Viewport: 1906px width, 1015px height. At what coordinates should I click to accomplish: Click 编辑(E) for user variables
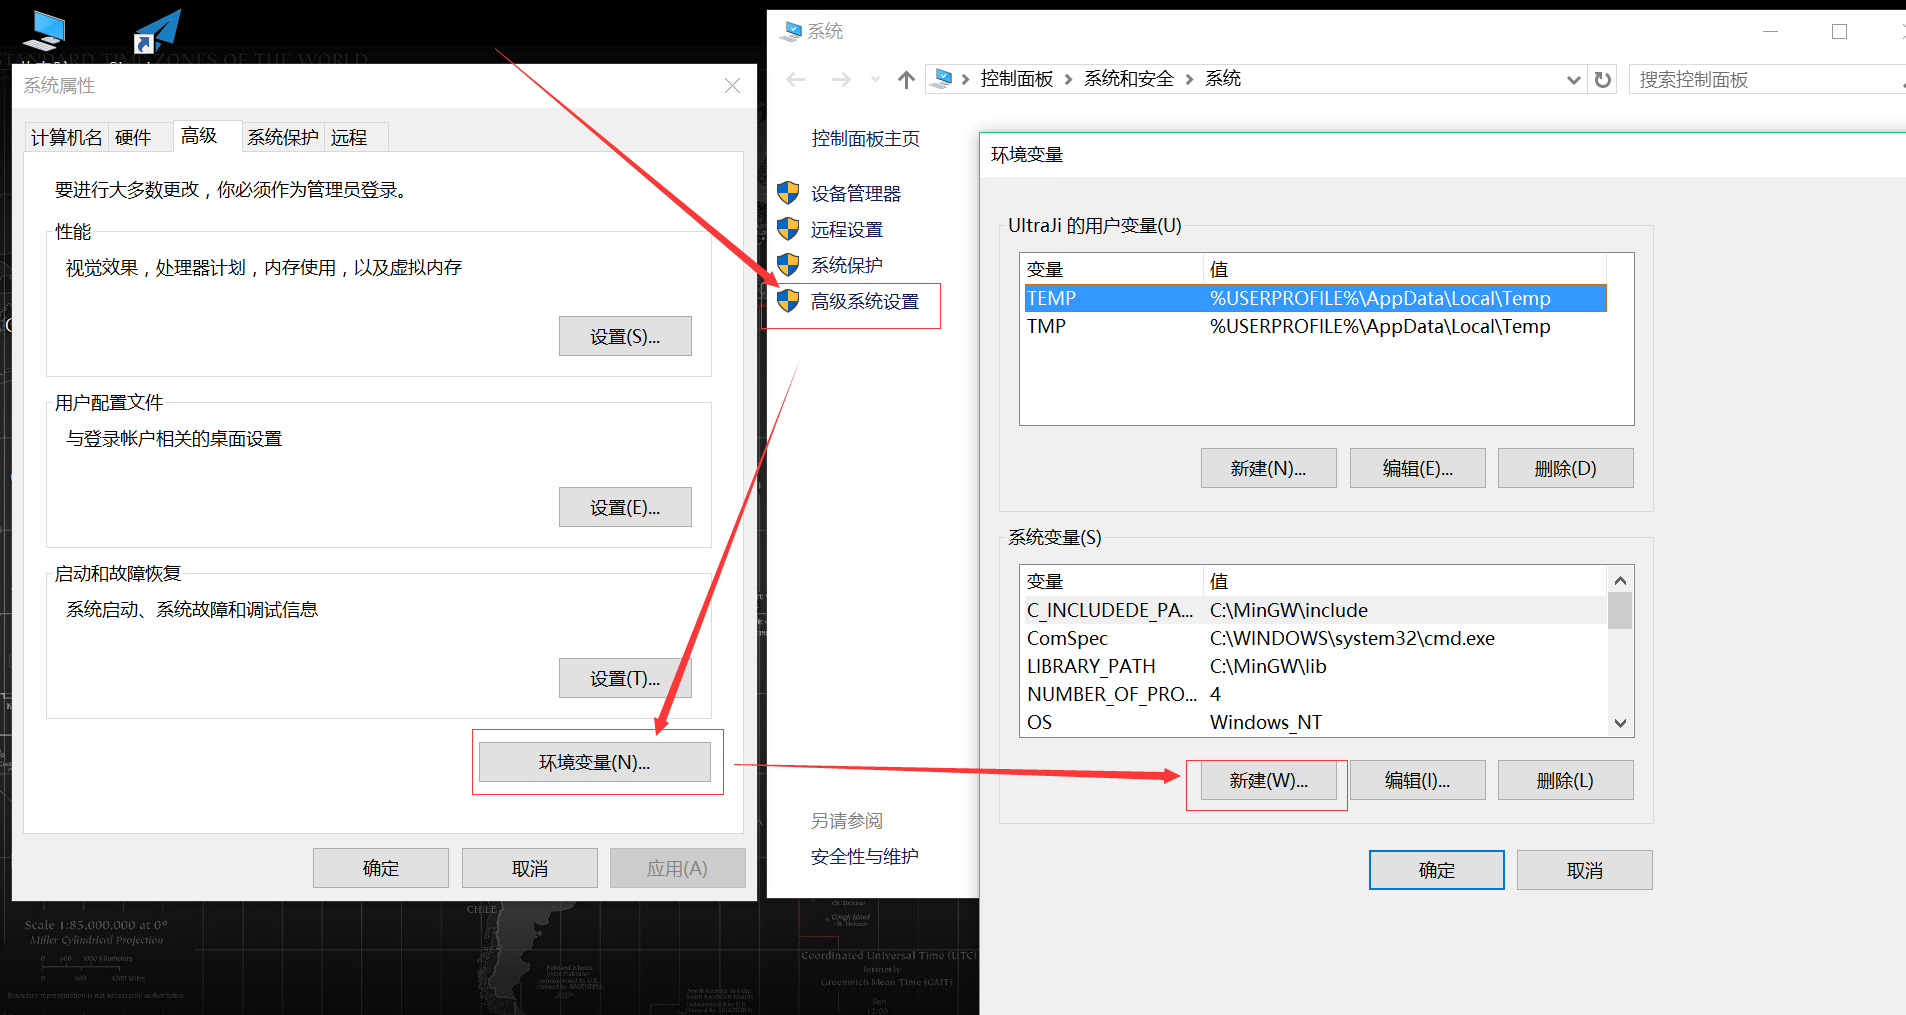1417,468
